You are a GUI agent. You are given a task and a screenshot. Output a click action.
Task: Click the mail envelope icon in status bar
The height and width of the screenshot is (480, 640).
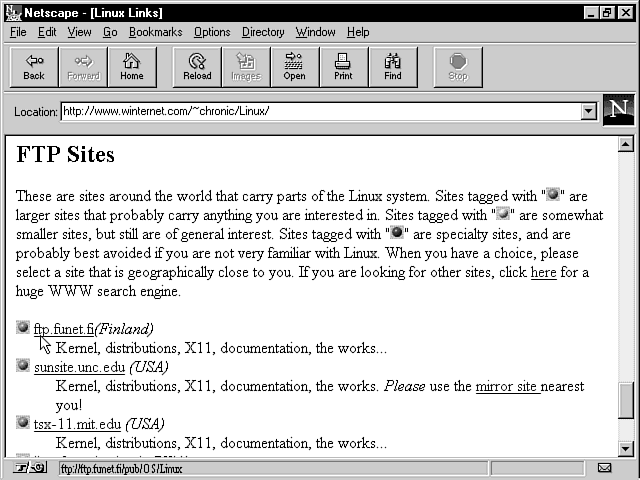604,468
